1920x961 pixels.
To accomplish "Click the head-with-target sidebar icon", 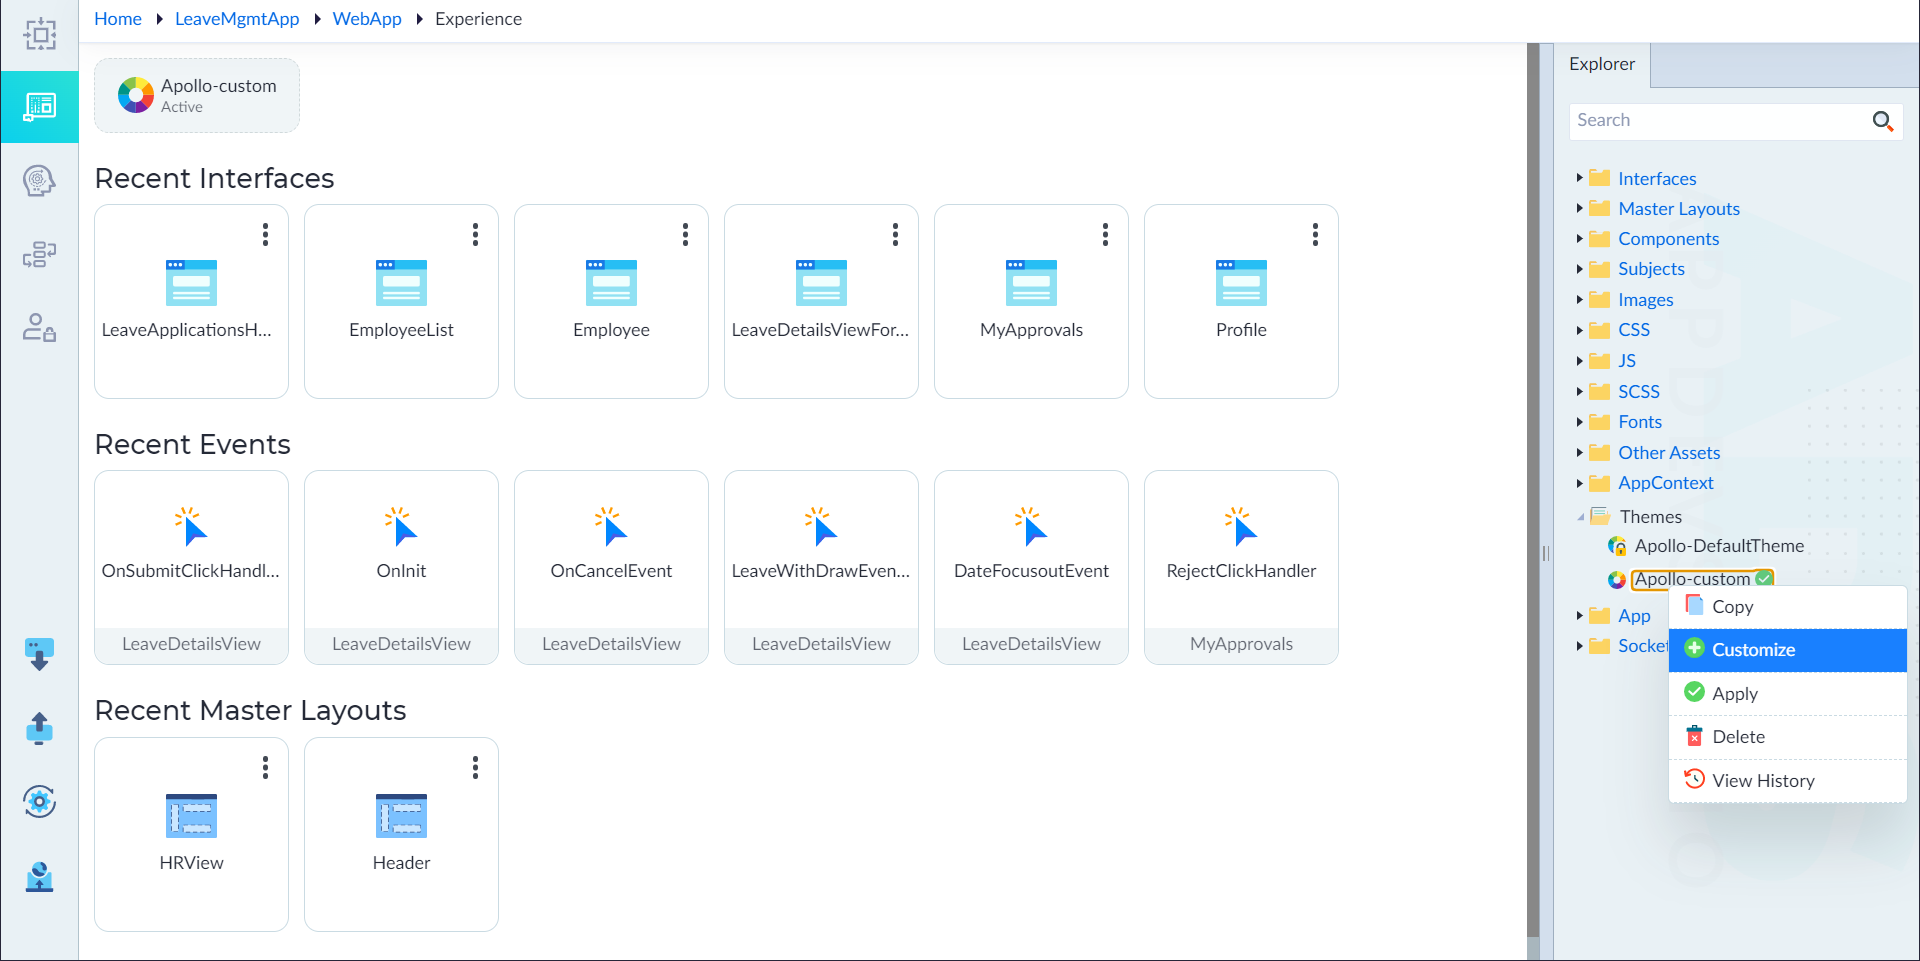I will (39, 181).
